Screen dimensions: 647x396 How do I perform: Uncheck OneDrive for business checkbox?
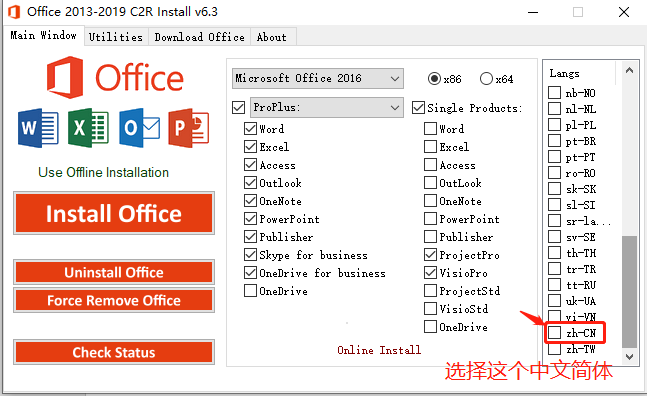click(x=250, y=273)
